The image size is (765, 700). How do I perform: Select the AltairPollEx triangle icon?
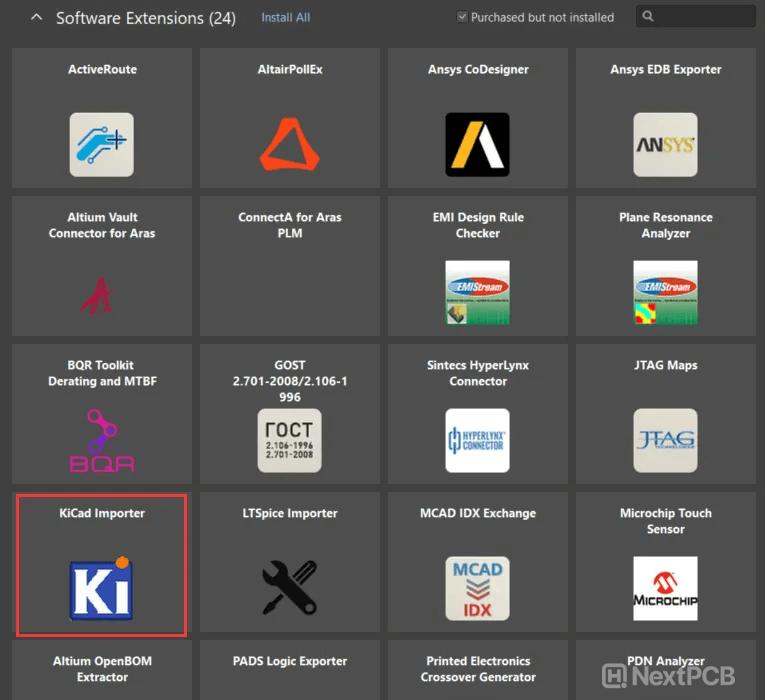[289, 145]
